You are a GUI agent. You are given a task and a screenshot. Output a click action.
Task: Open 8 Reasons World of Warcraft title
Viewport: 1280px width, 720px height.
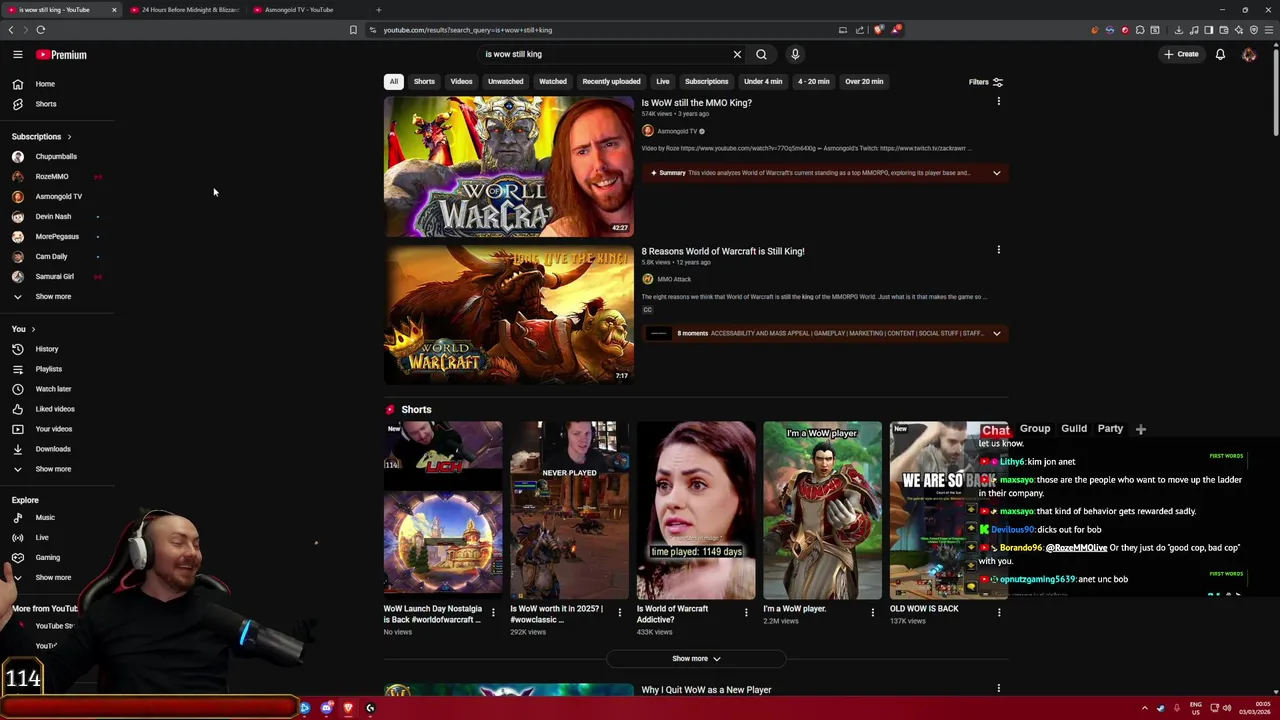point(722,251)
